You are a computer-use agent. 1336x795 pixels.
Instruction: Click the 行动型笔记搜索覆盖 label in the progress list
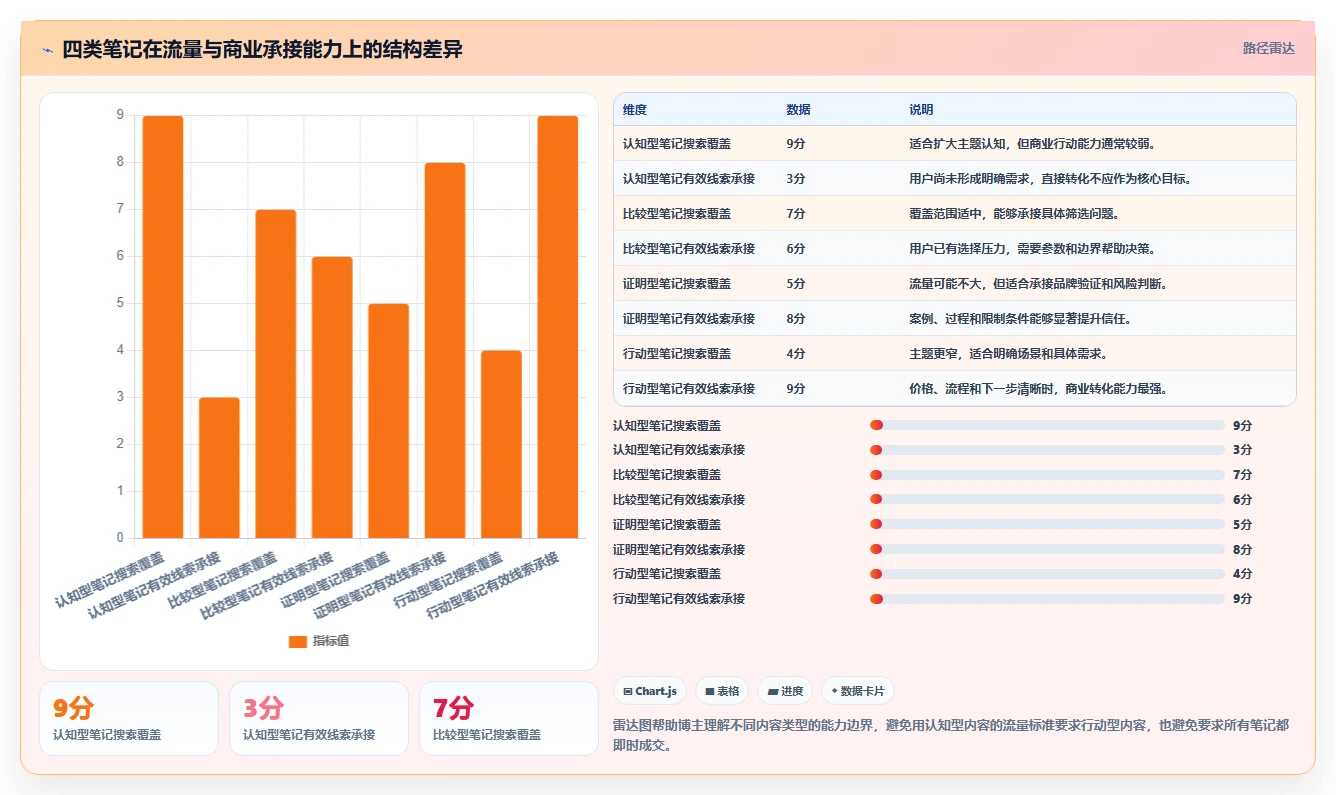(x=667, y=574)
